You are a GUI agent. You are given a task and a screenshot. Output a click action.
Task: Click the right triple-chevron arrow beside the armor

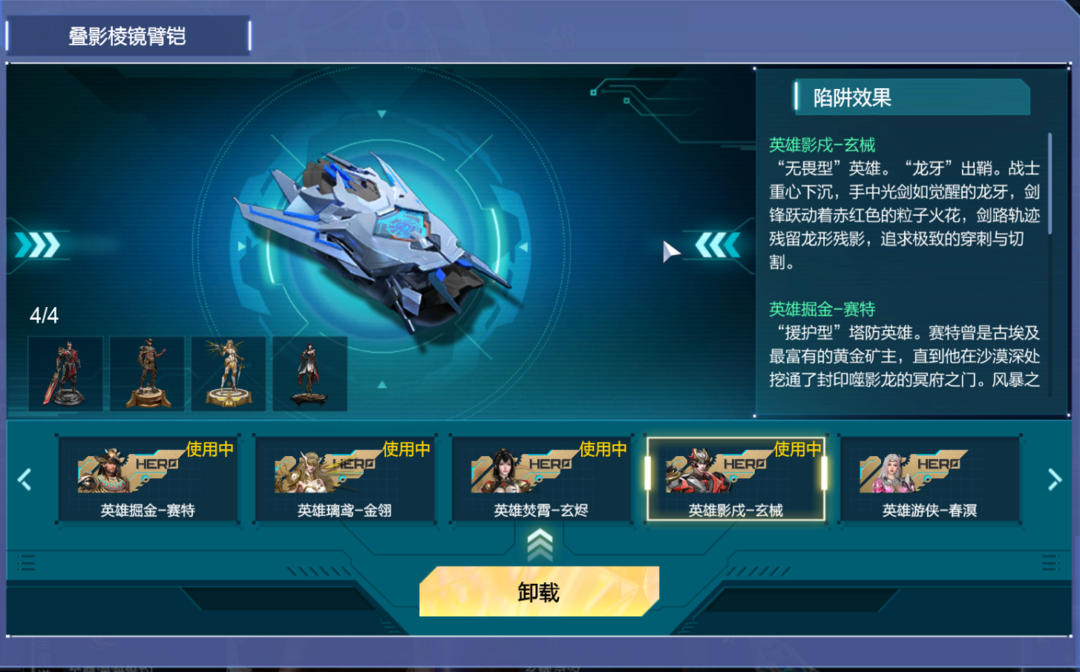pyautogui.click(x=717, y=244)
